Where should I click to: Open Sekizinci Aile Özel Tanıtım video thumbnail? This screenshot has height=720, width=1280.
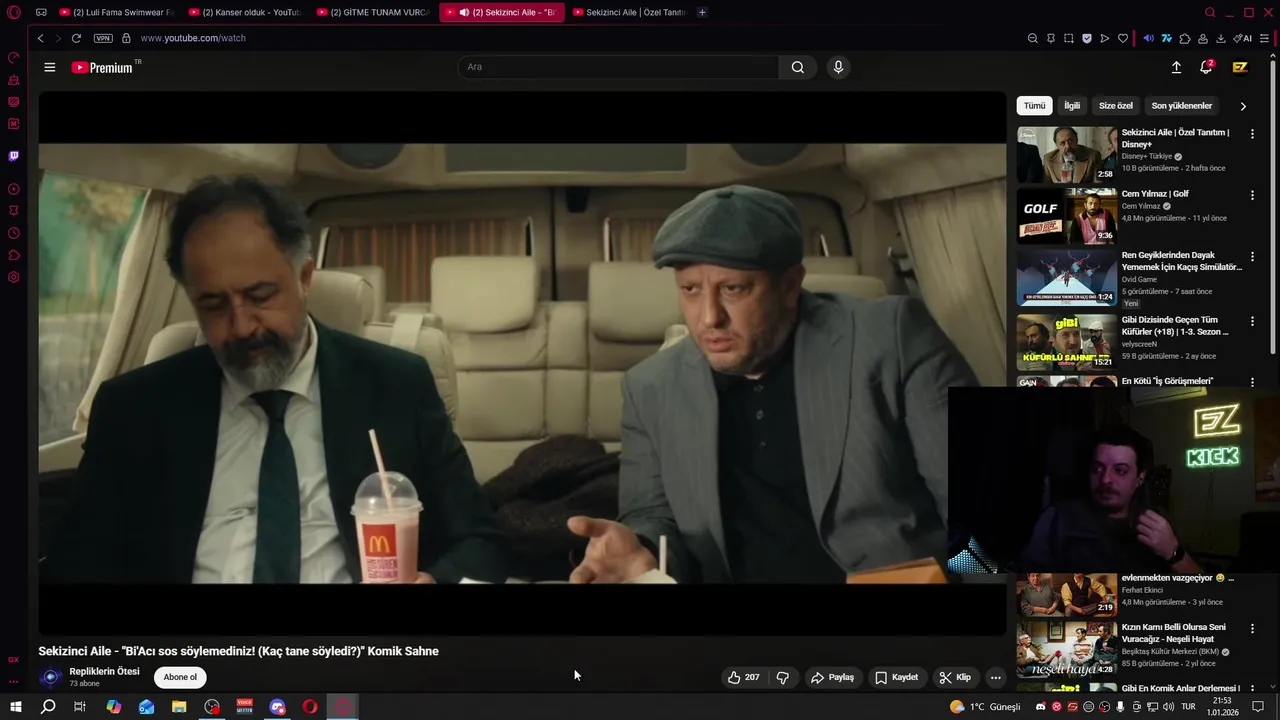[1066, 154]
